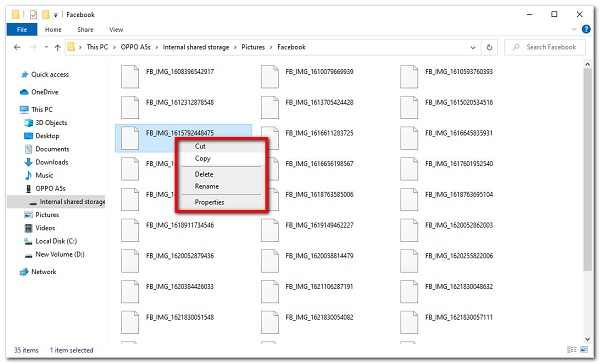
Task: Open recent locations dropdown arrow
Action: (x=46, y=47)
